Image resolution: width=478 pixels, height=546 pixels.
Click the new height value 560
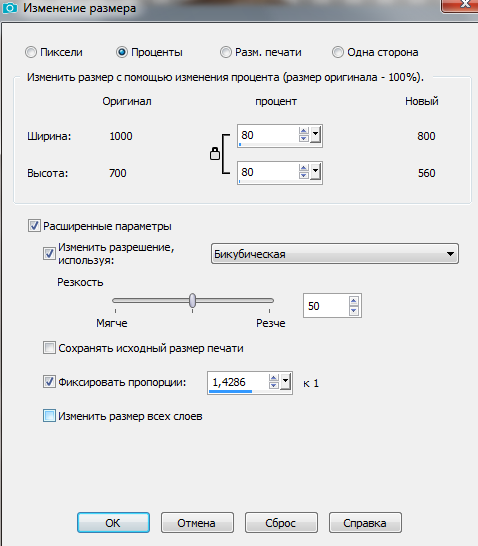pyautogui.click(x=426, y=173)
